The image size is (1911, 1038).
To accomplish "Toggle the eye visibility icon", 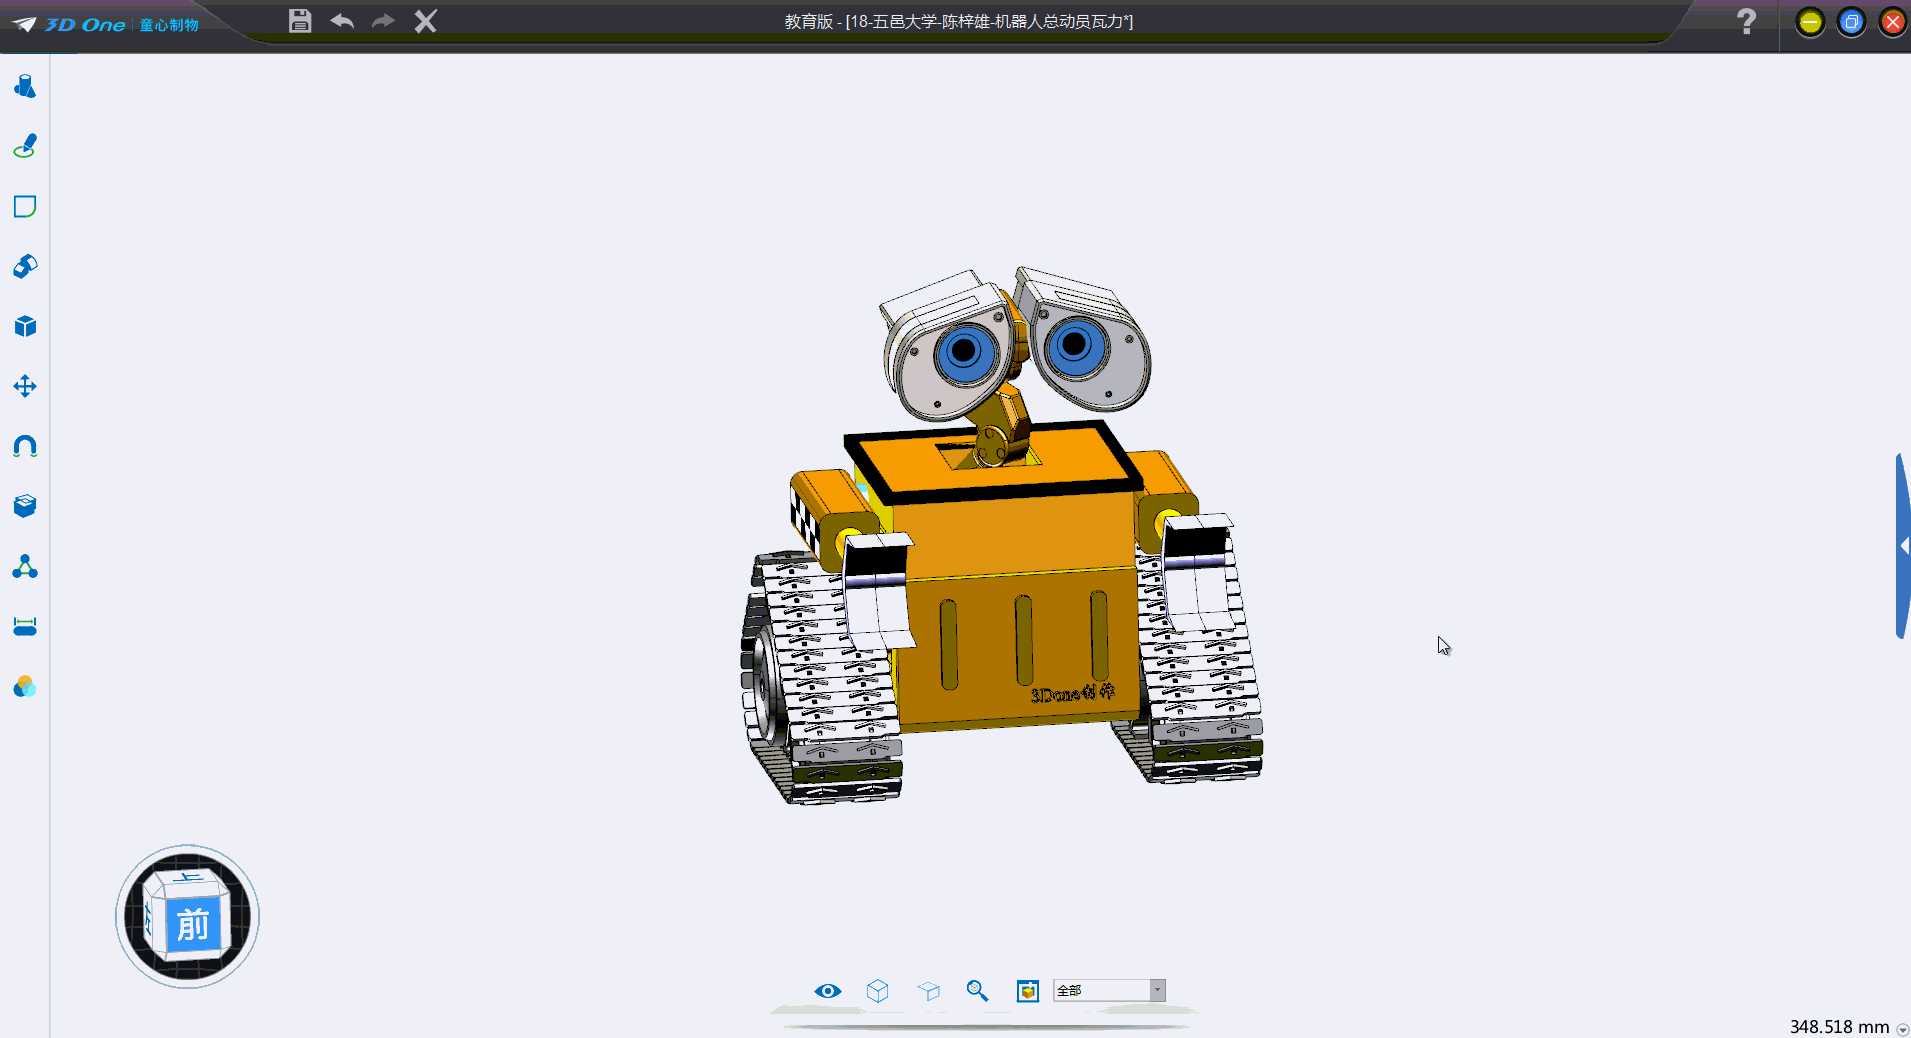I will (827, 991).
